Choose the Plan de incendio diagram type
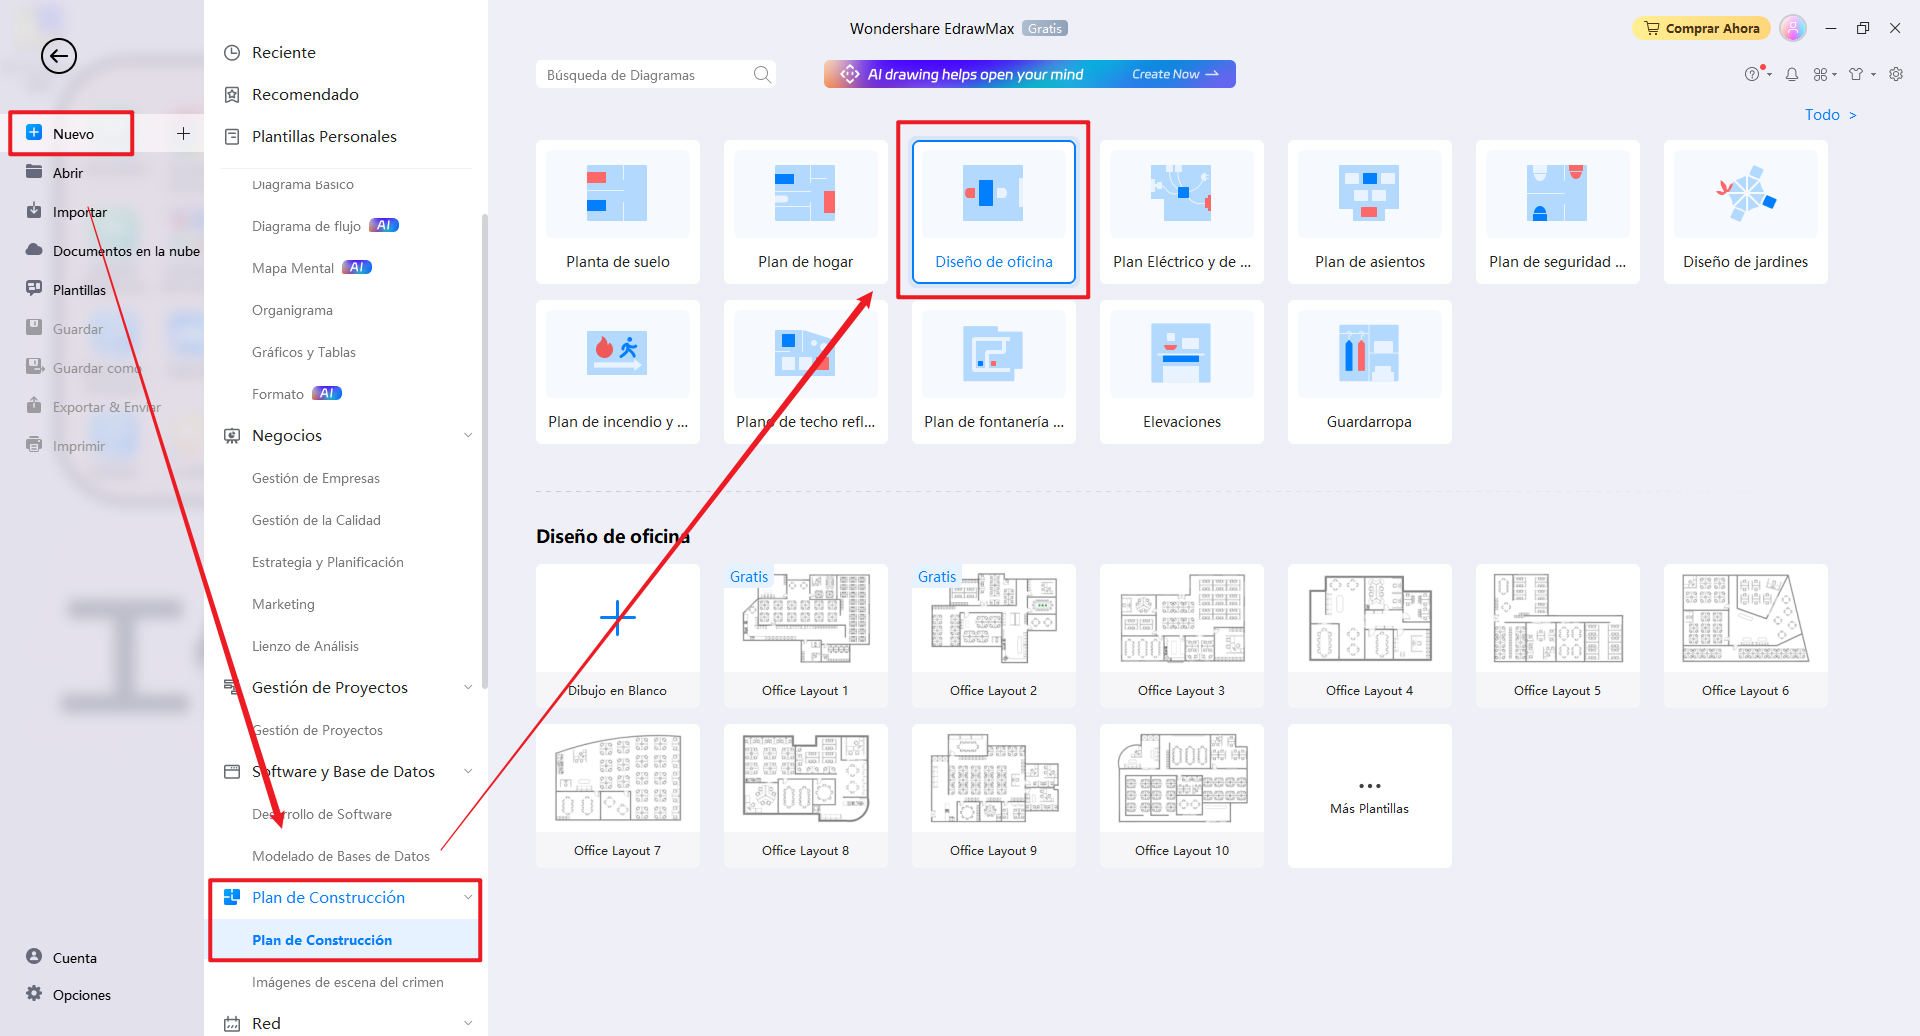This screenshot has height=1036, width=1920. (x=617, y=354)
